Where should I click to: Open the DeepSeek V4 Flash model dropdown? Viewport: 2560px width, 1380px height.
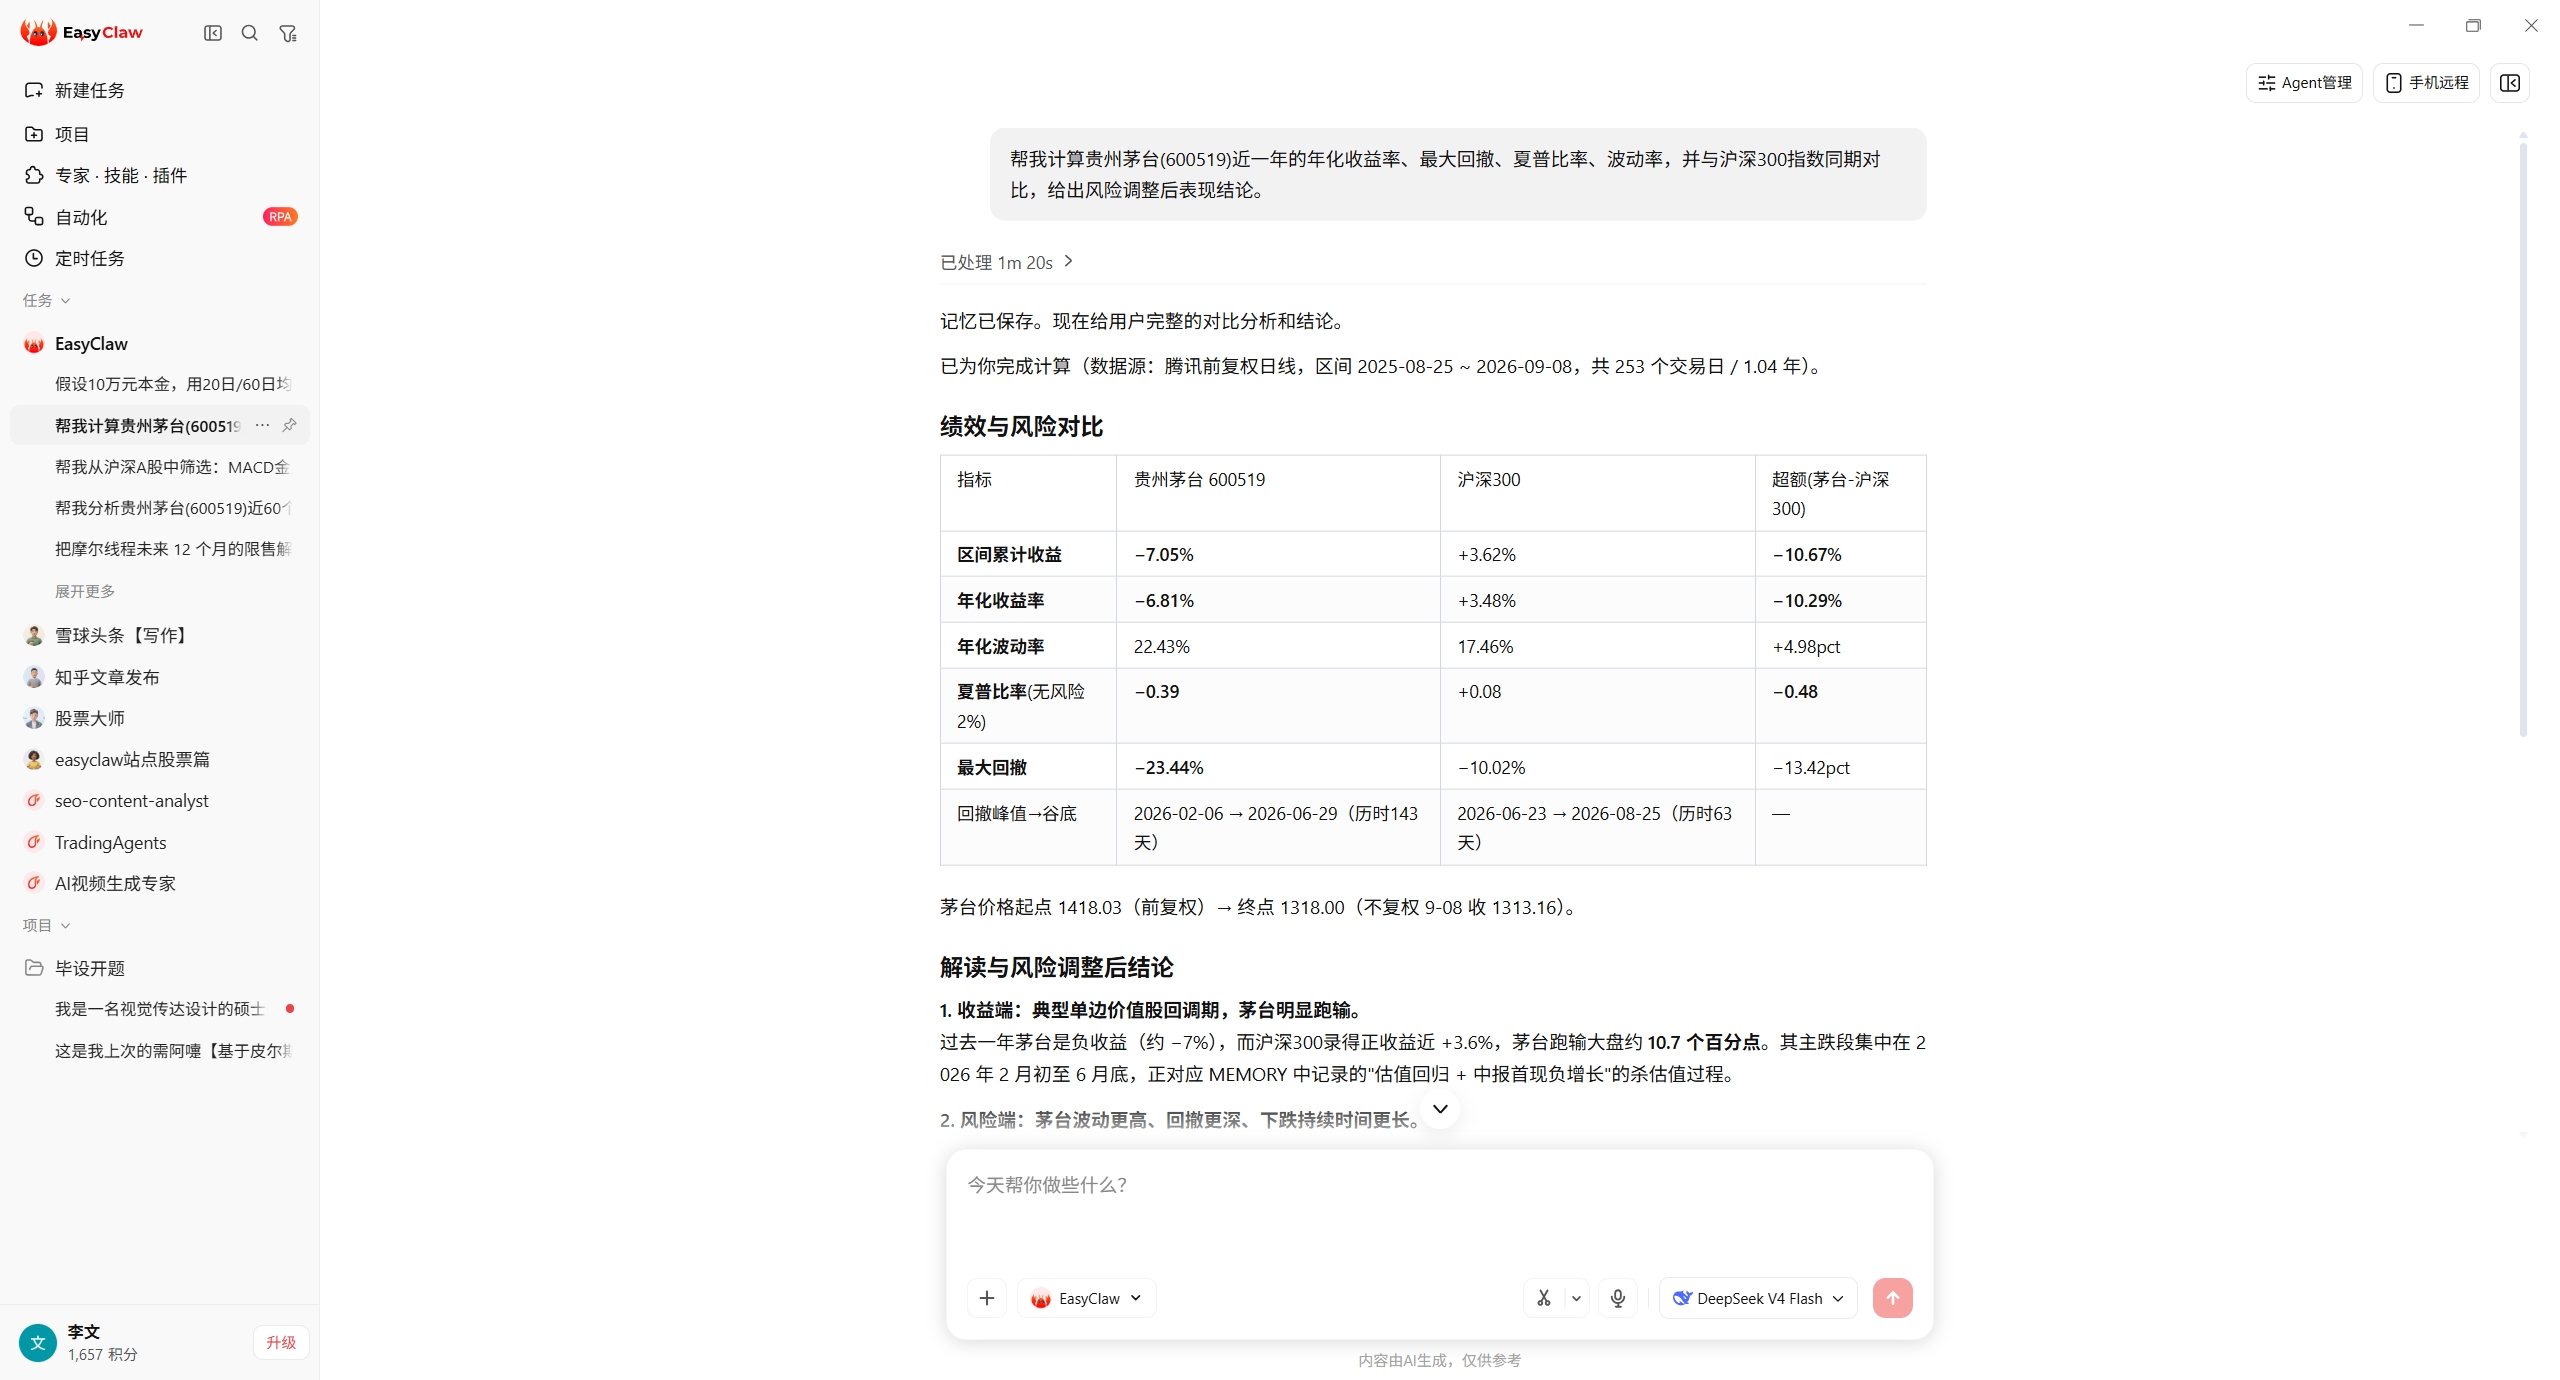(x=1758, y=1298)
